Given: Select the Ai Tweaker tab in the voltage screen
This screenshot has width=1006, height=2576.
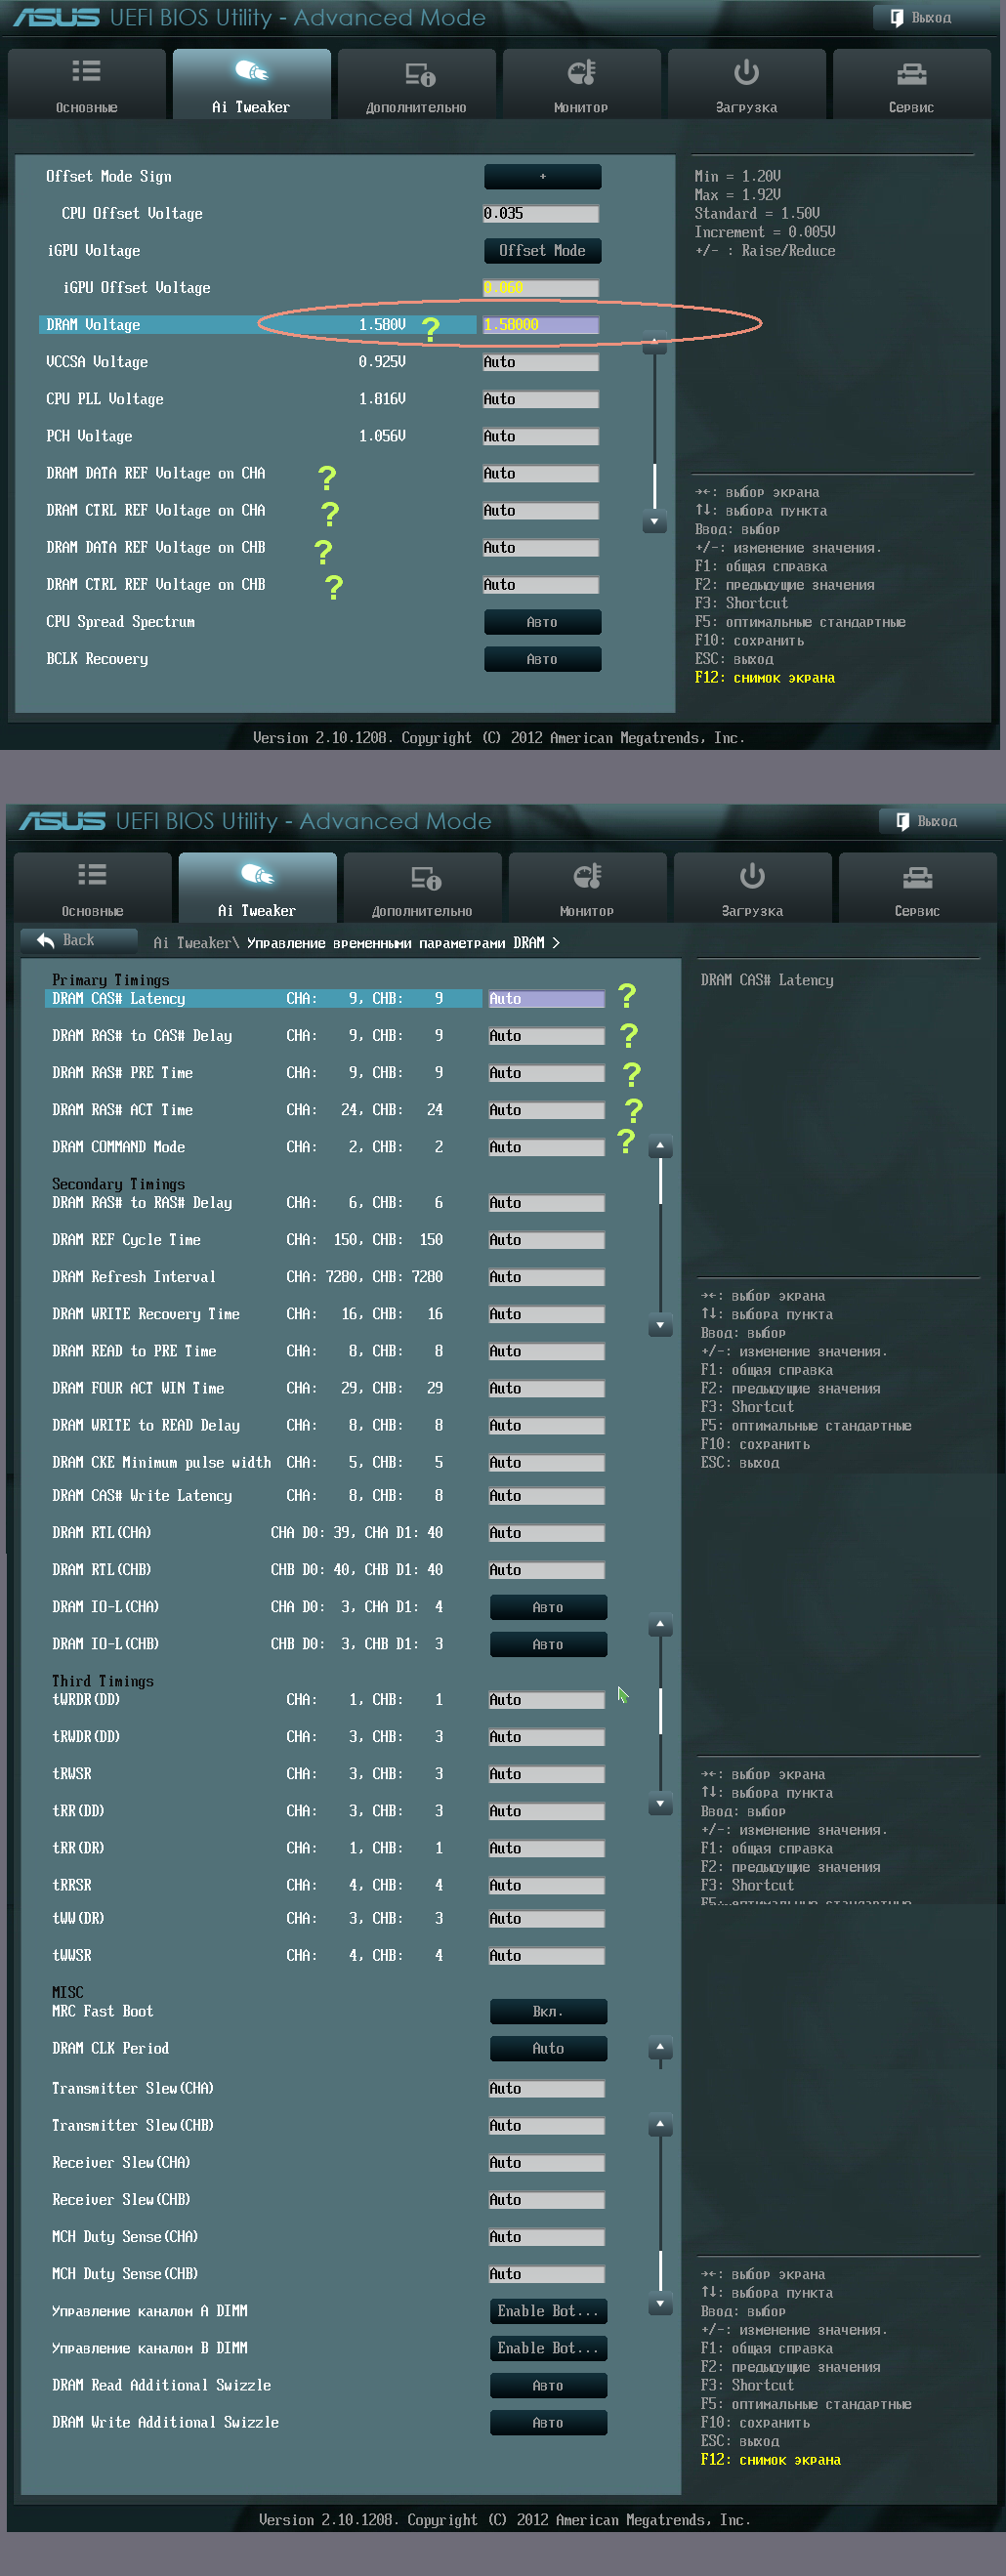Looking at the screenshot, I should 251,84.
